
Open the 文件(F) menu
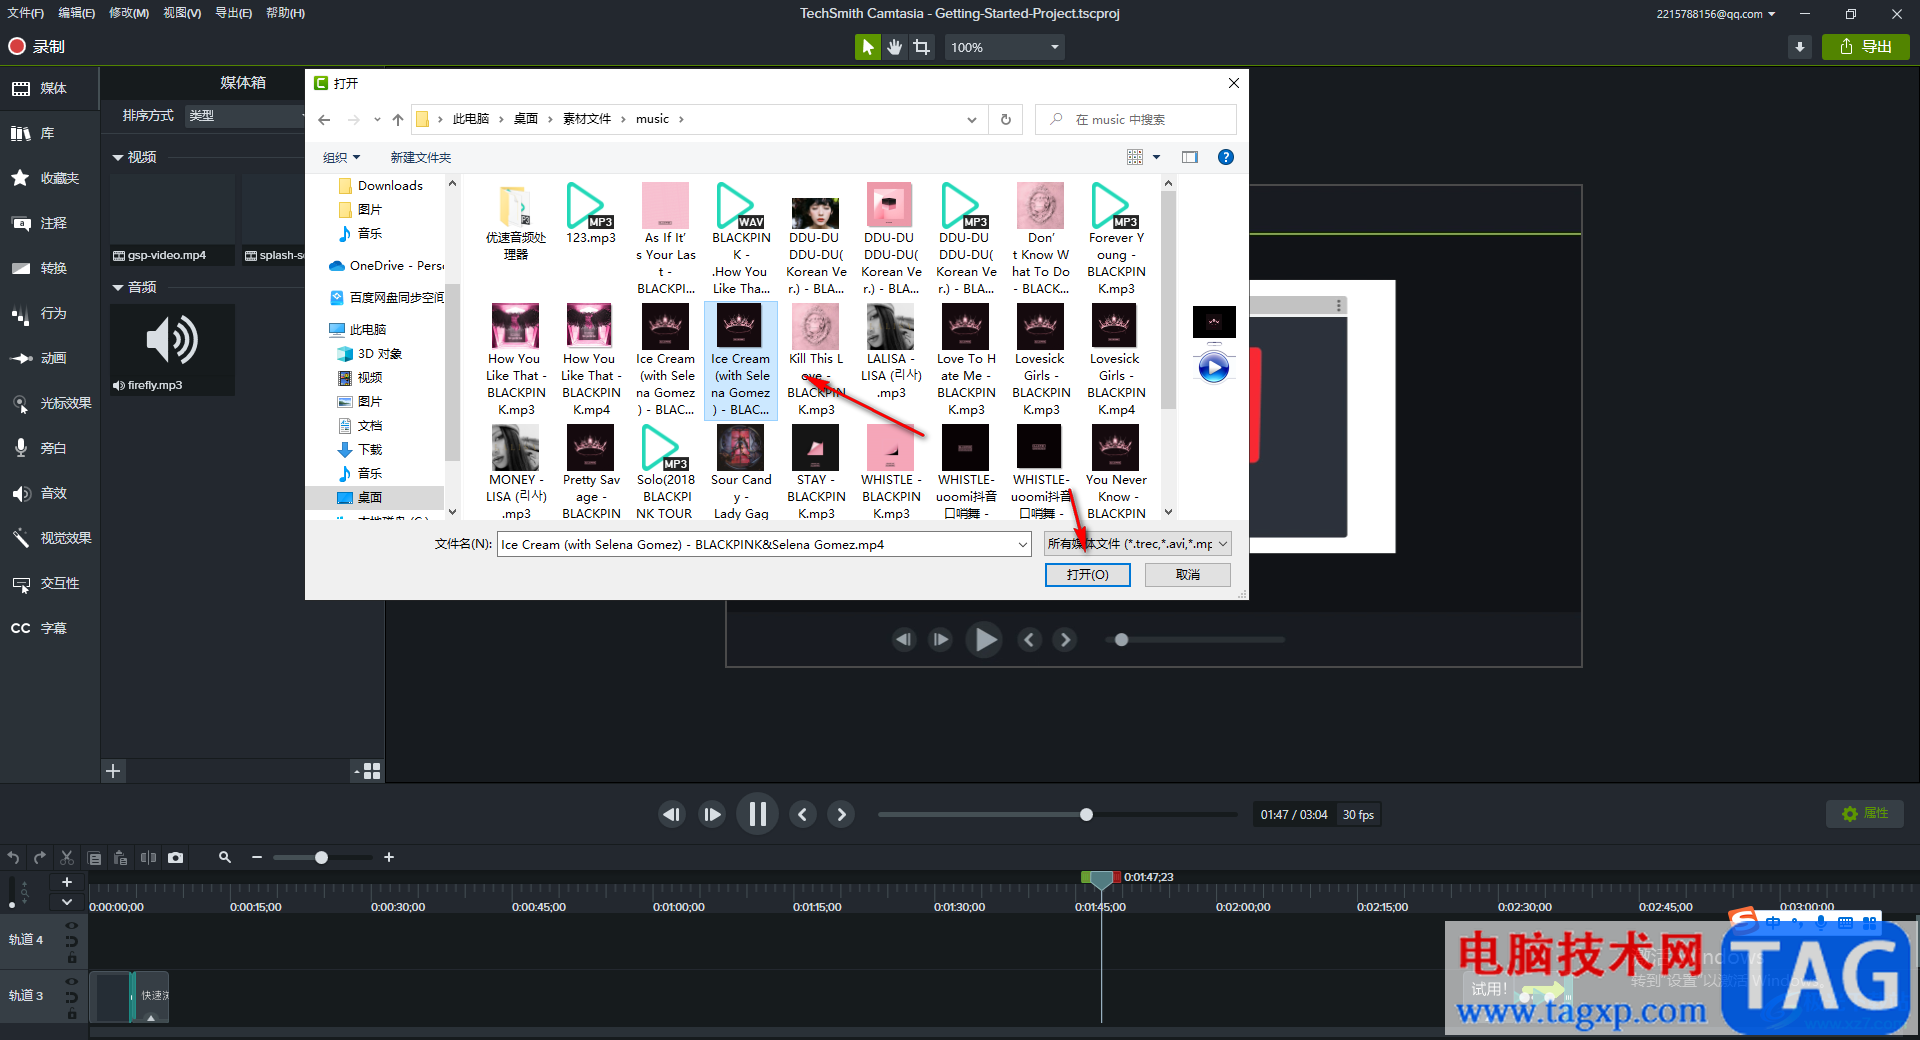[x=26, y=13]
